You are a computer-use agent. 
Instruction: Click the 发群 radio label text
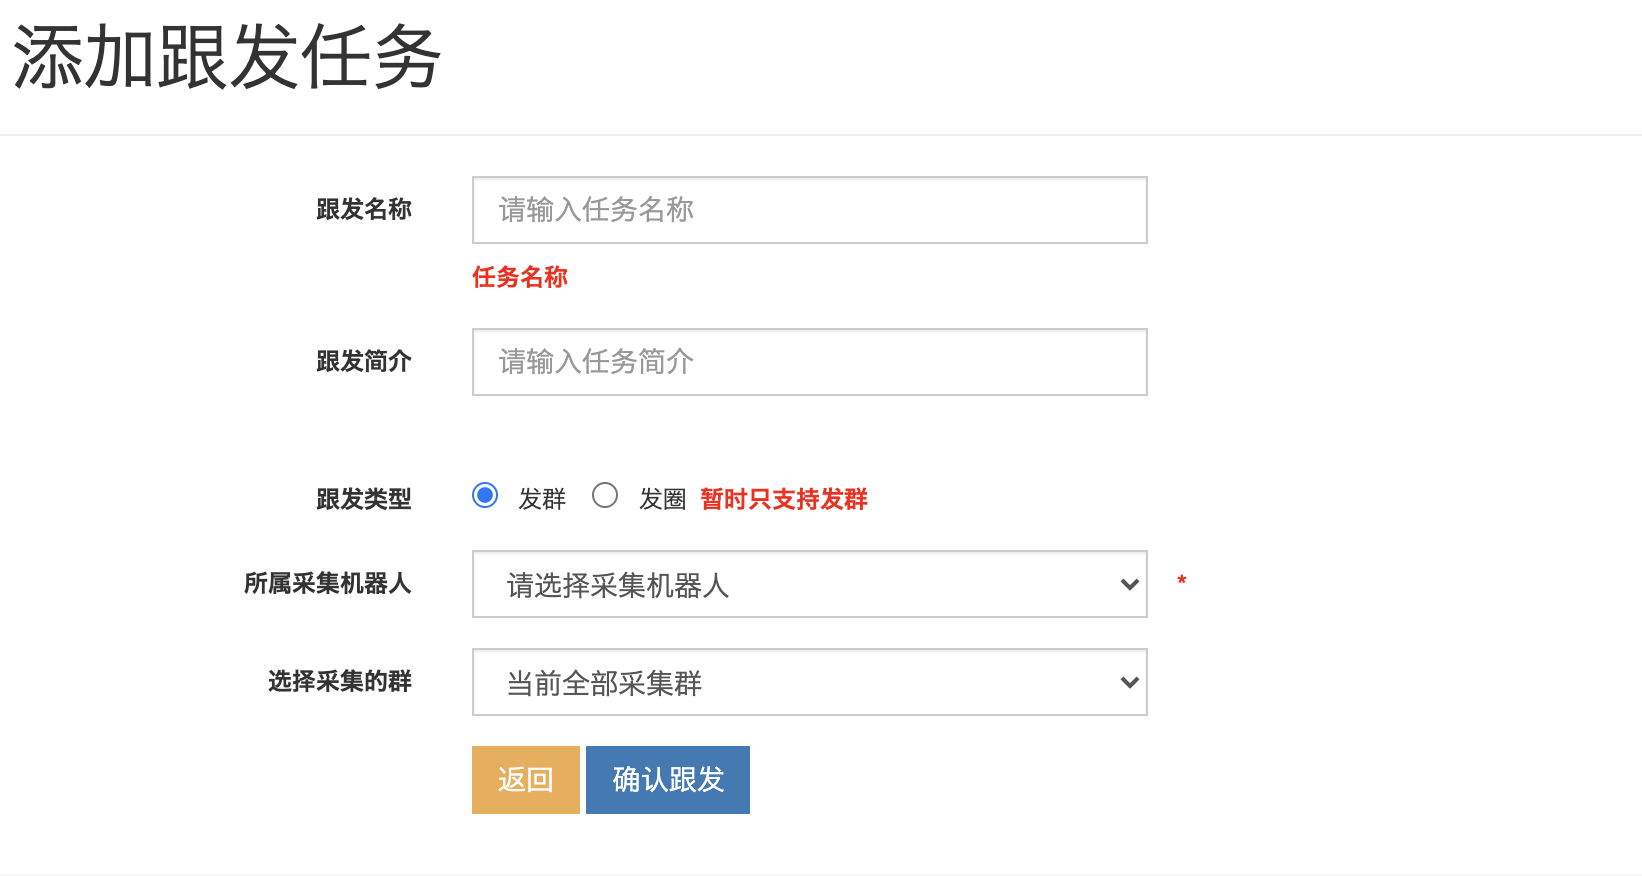(542, 499)
